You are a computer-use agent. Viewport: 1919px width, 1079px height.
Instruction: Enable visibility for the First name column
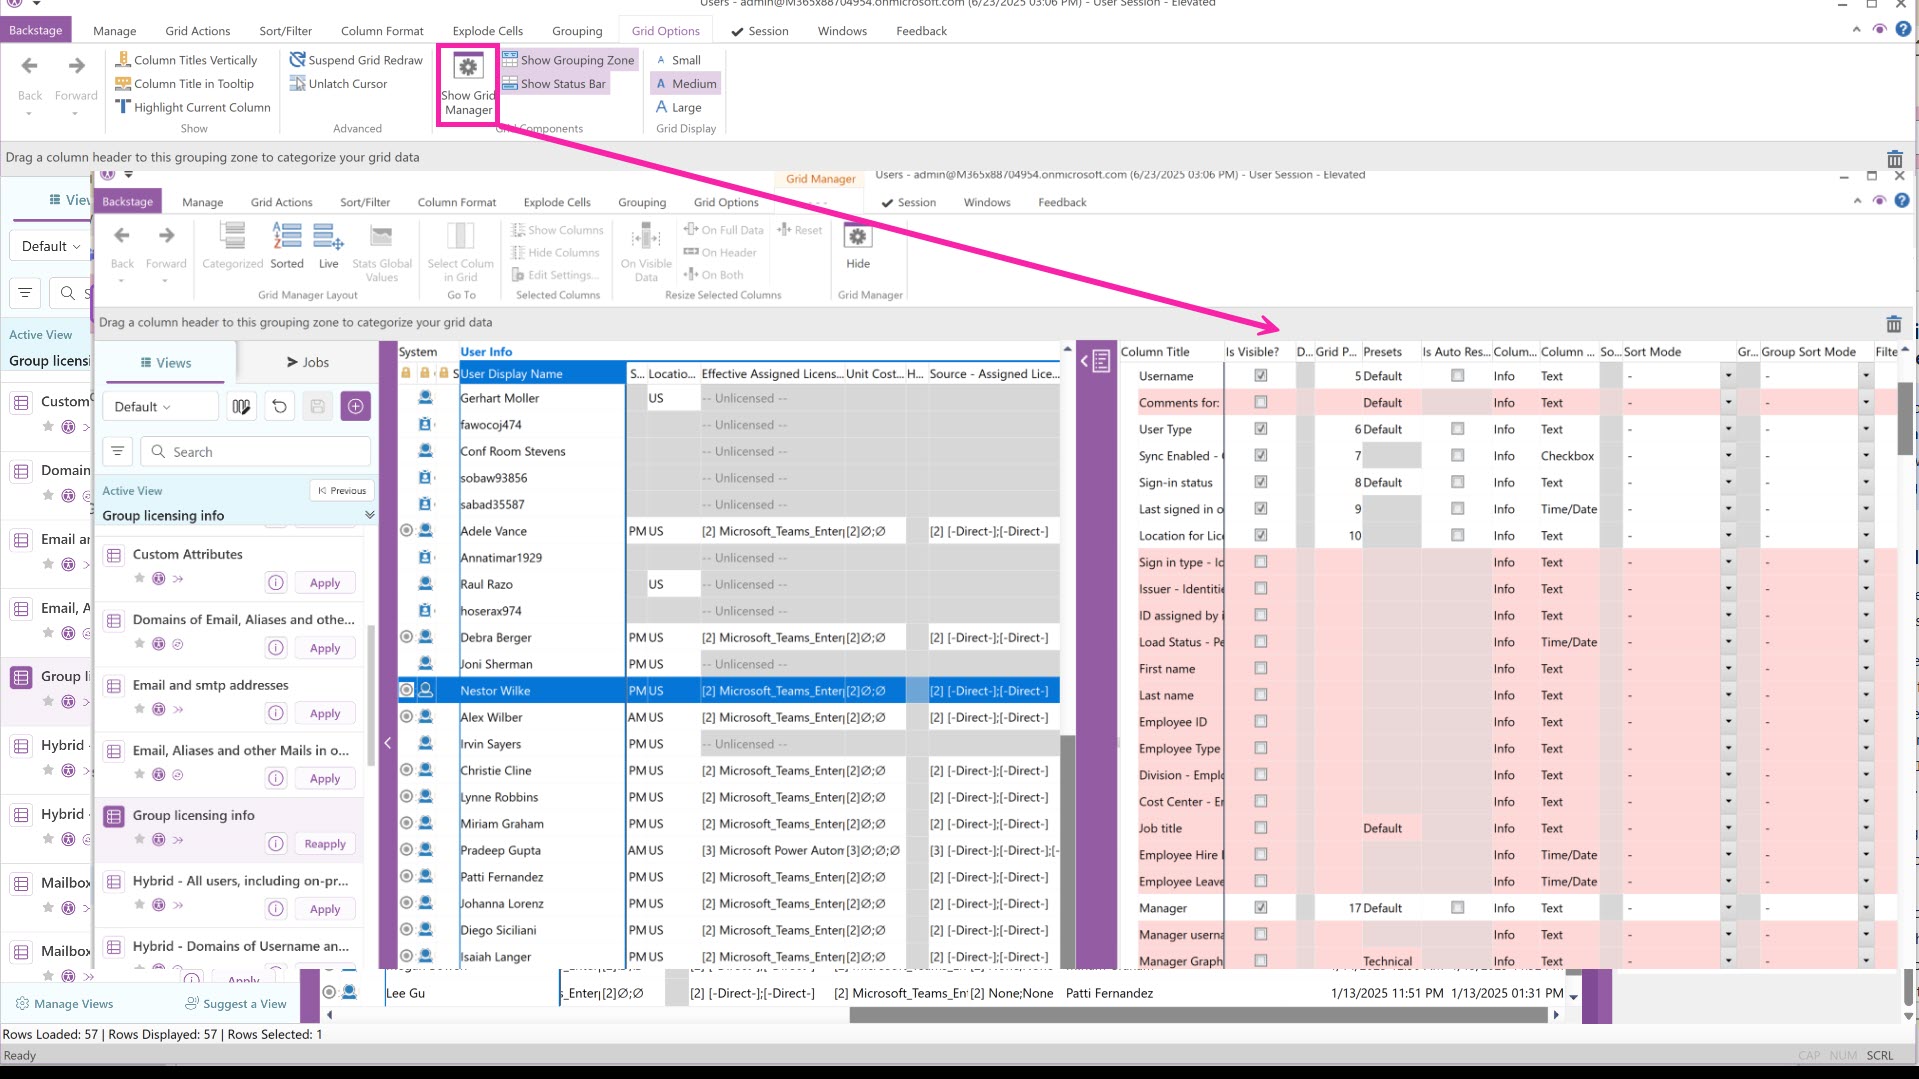click(1260, 669)
